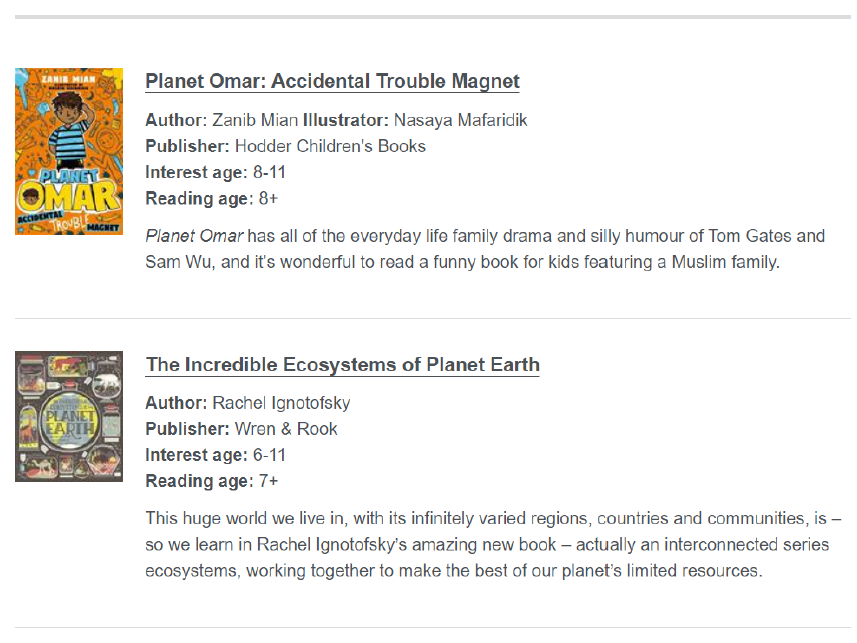
Task: Click the interest age 6-11 text
Action: pyautogui.click(x=270, y=455)
